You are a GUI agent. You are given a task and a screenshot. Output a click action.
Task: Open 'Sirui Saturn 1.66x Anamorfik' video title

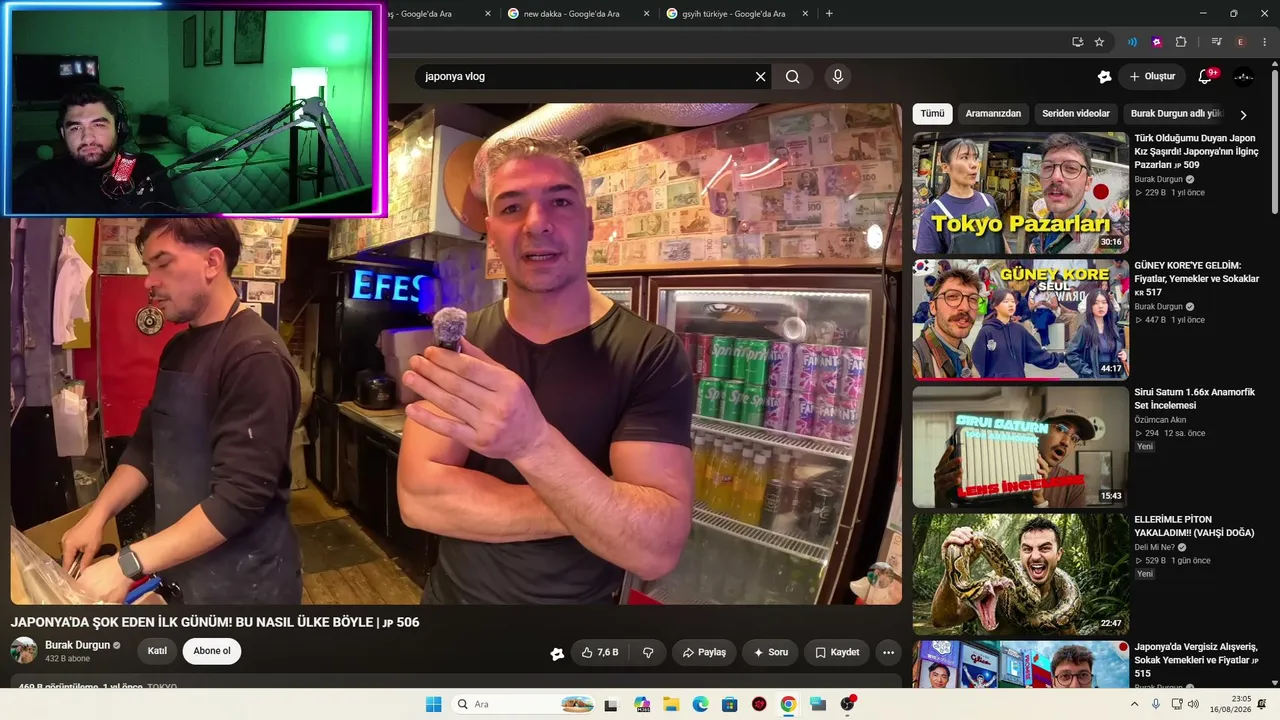[1194, 399]
